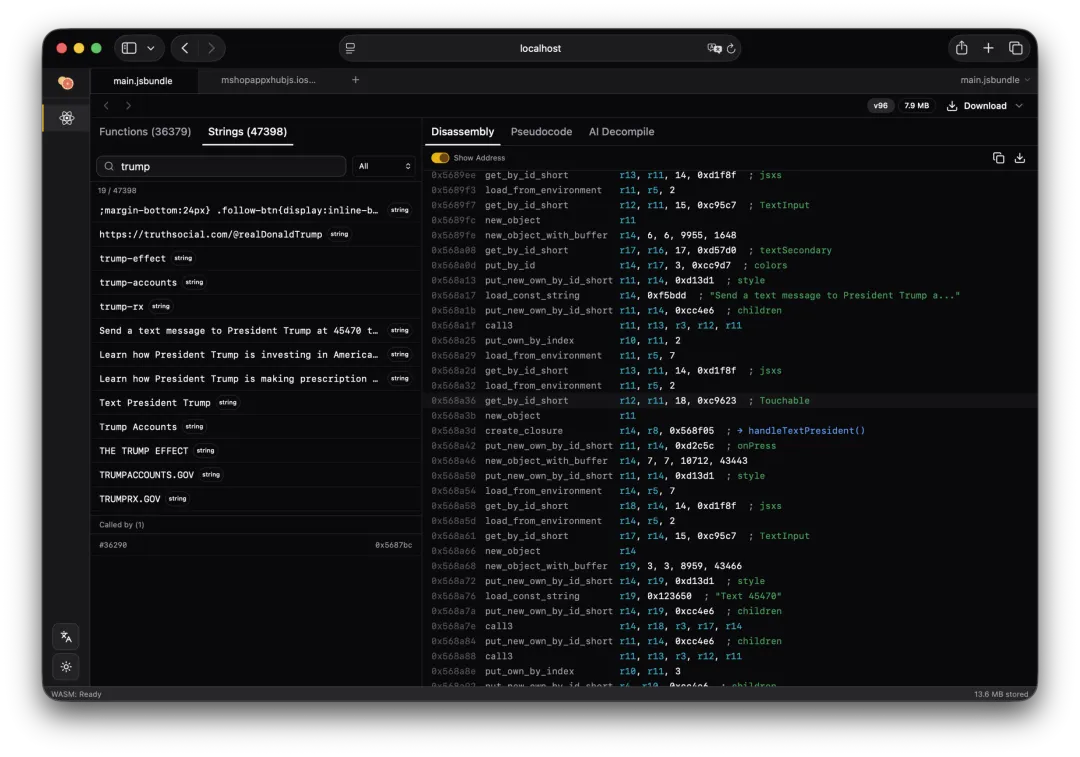Click the 7.9 MB size badge
Image resolution: width=1080 pixels, height=757 pixels.
tap(916, 105)
